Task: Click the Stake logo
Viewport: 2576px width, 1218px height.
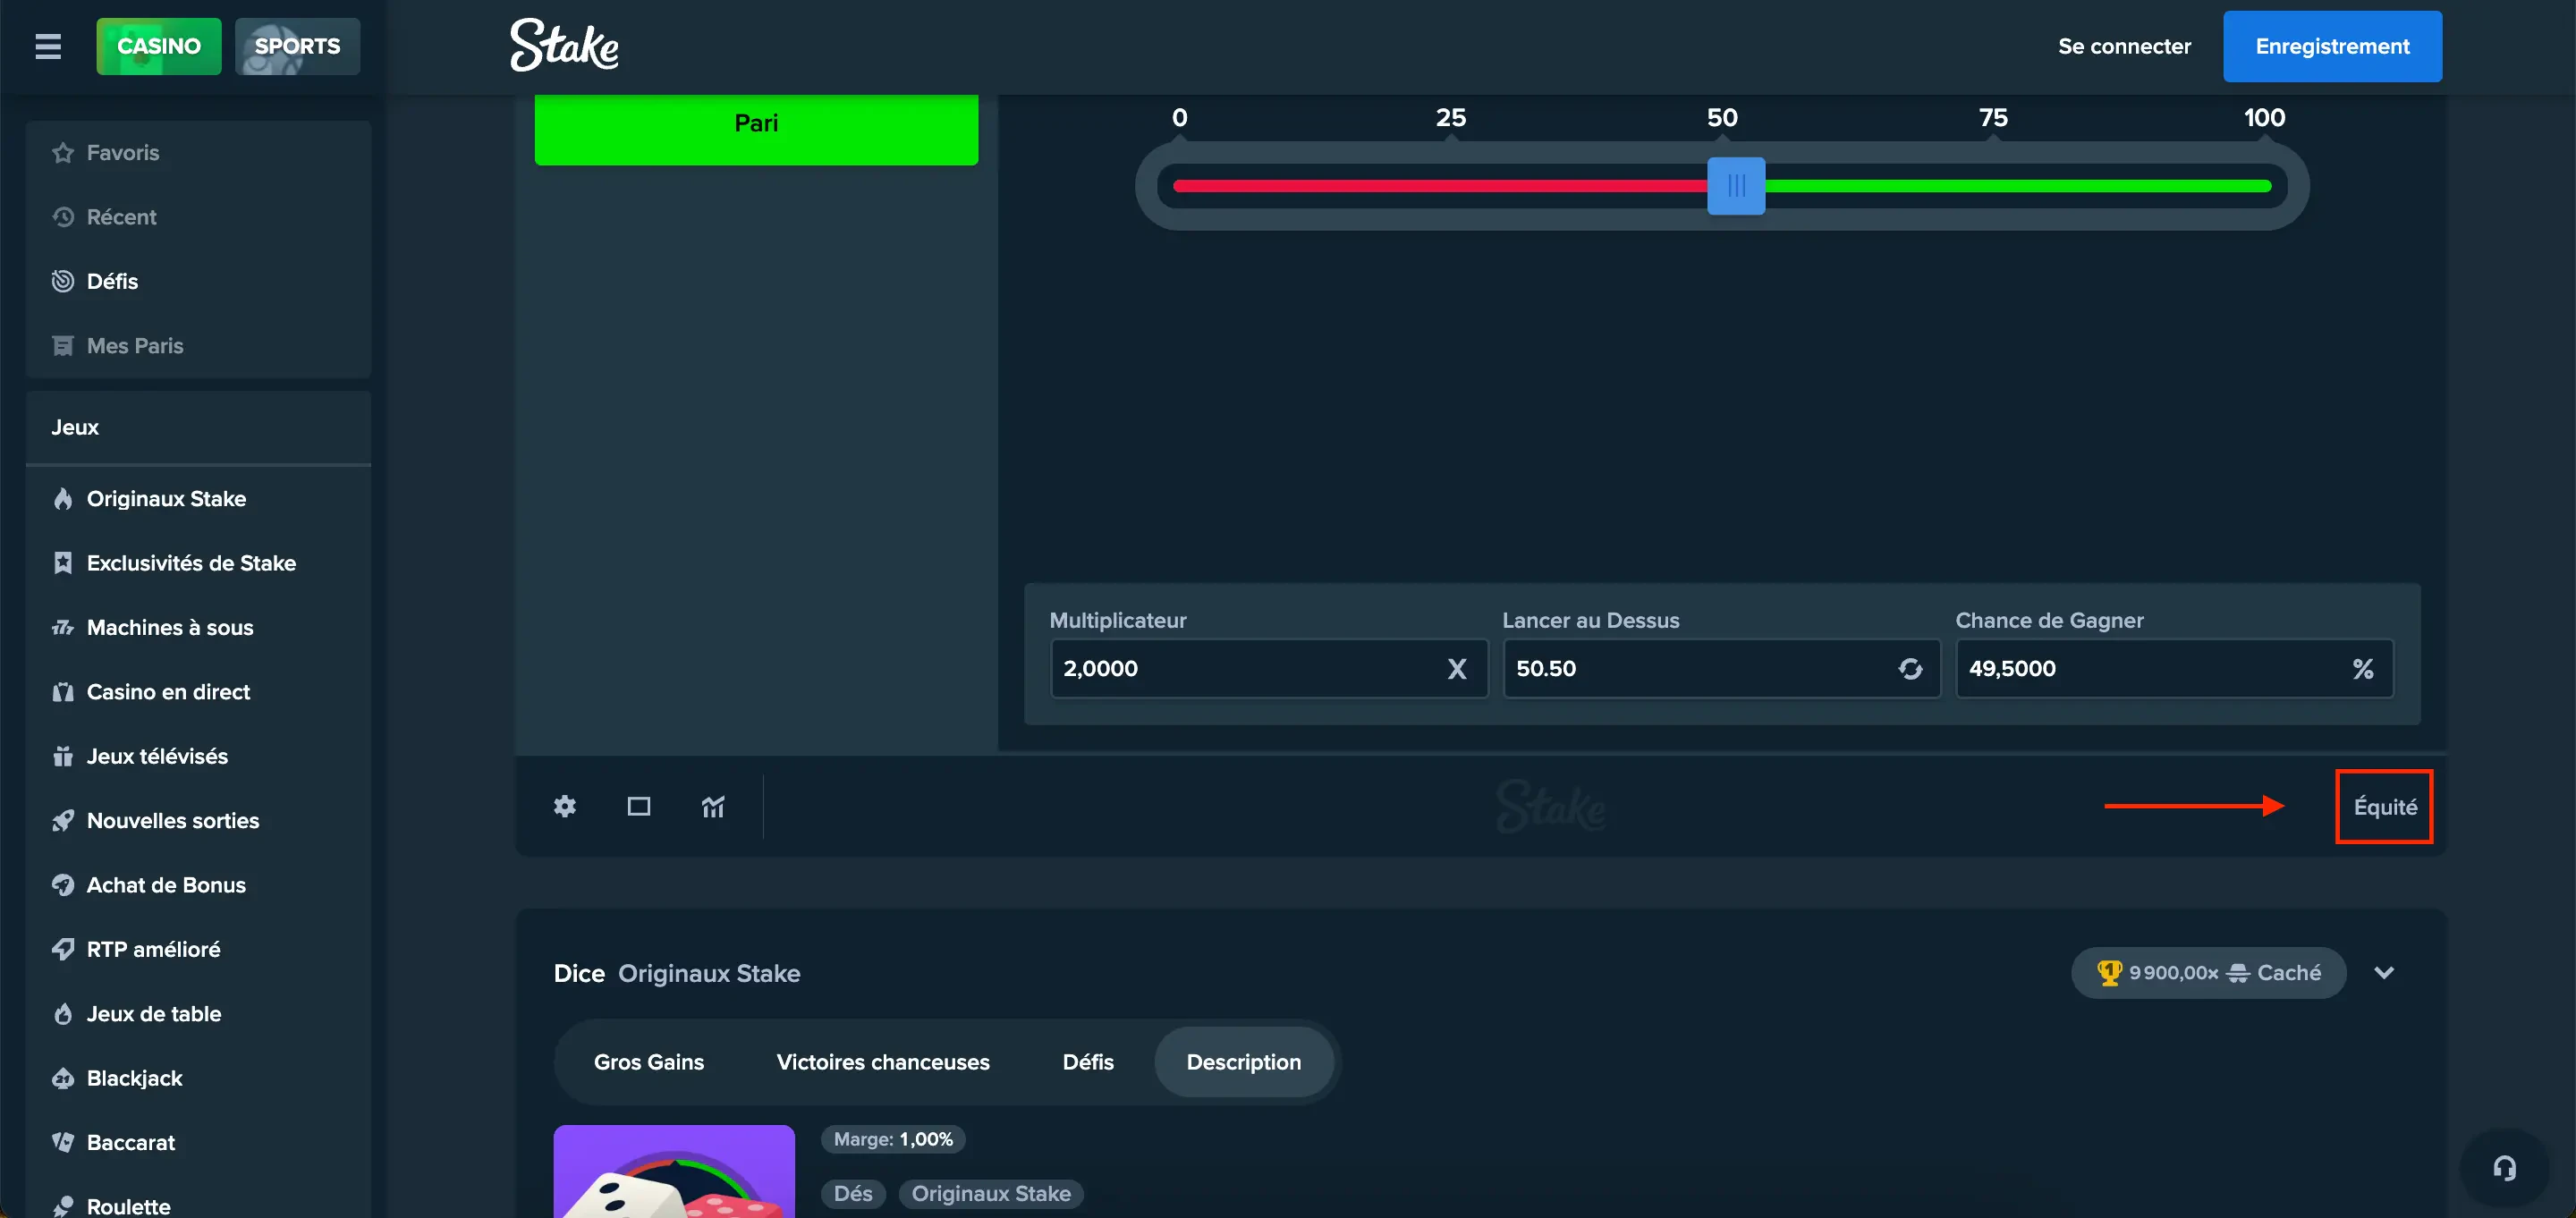Action: 564,46
